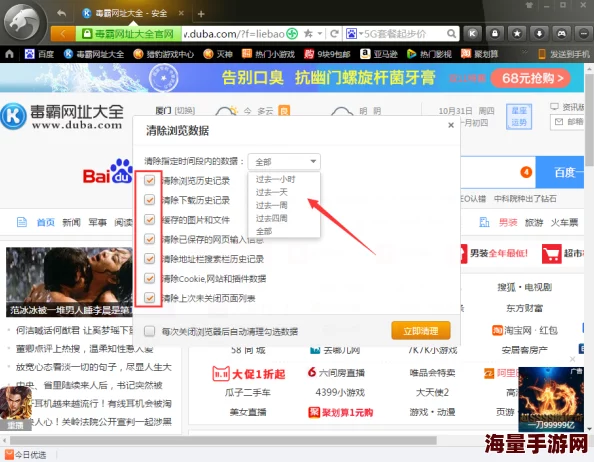Click the bookmark star icon in address bar
The height and width of the screenshot is (462, 594).
pyautogui.click(x=308, y=34)
